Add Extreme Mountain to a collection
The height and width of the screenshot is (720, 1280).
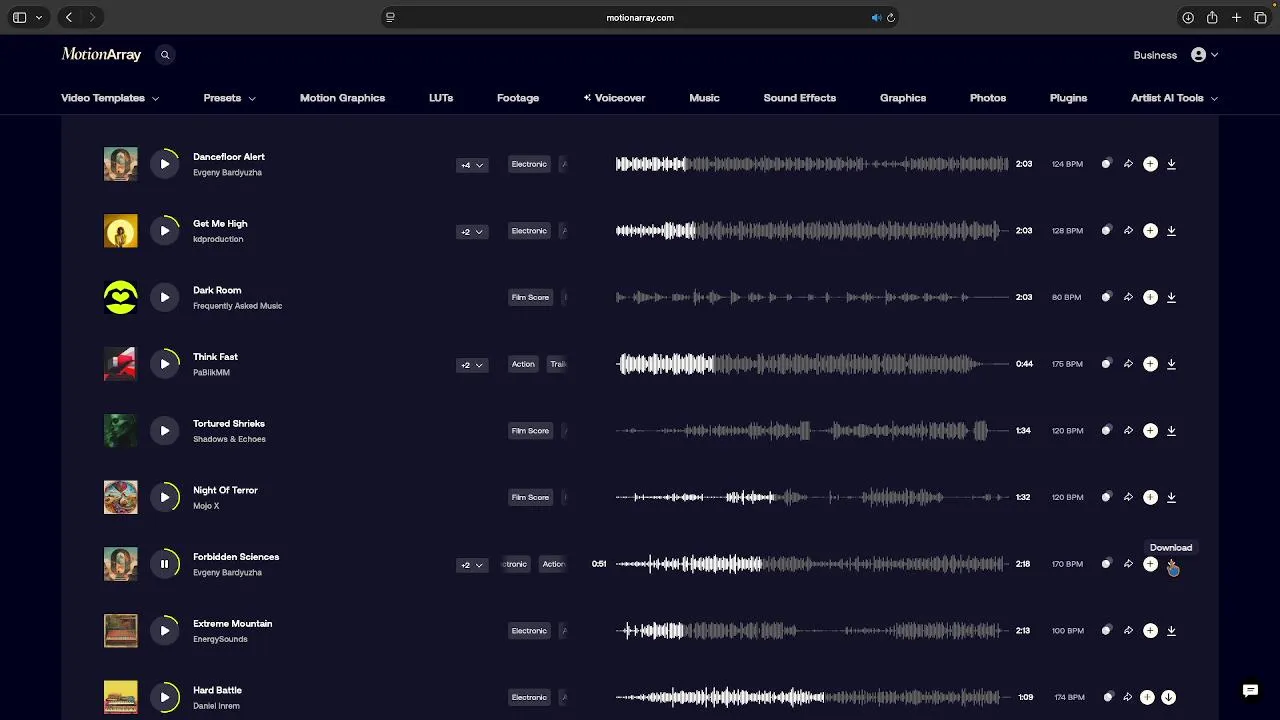(1150, 631)
